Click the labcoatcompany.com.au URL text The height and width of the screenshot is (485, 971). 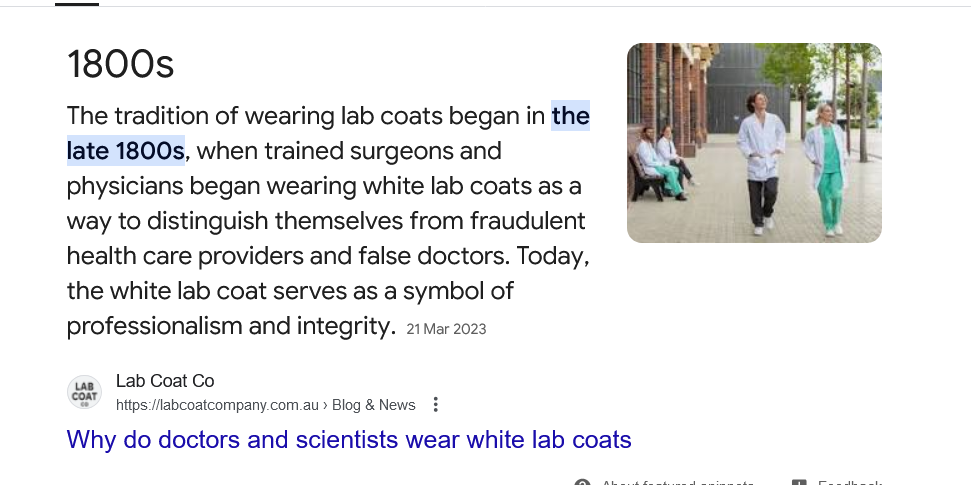pos(217,405)
